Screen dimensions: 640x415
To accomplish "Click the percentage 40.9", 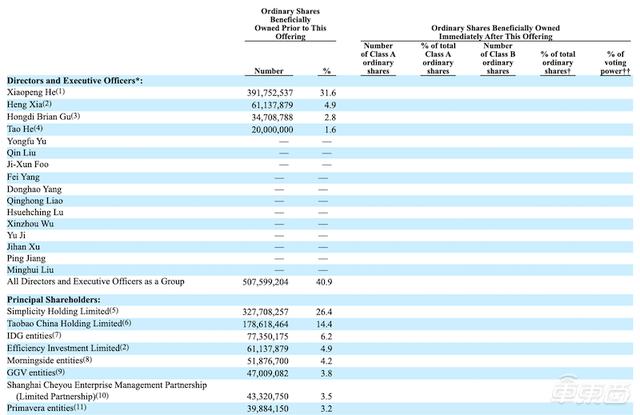I will 324,282.
